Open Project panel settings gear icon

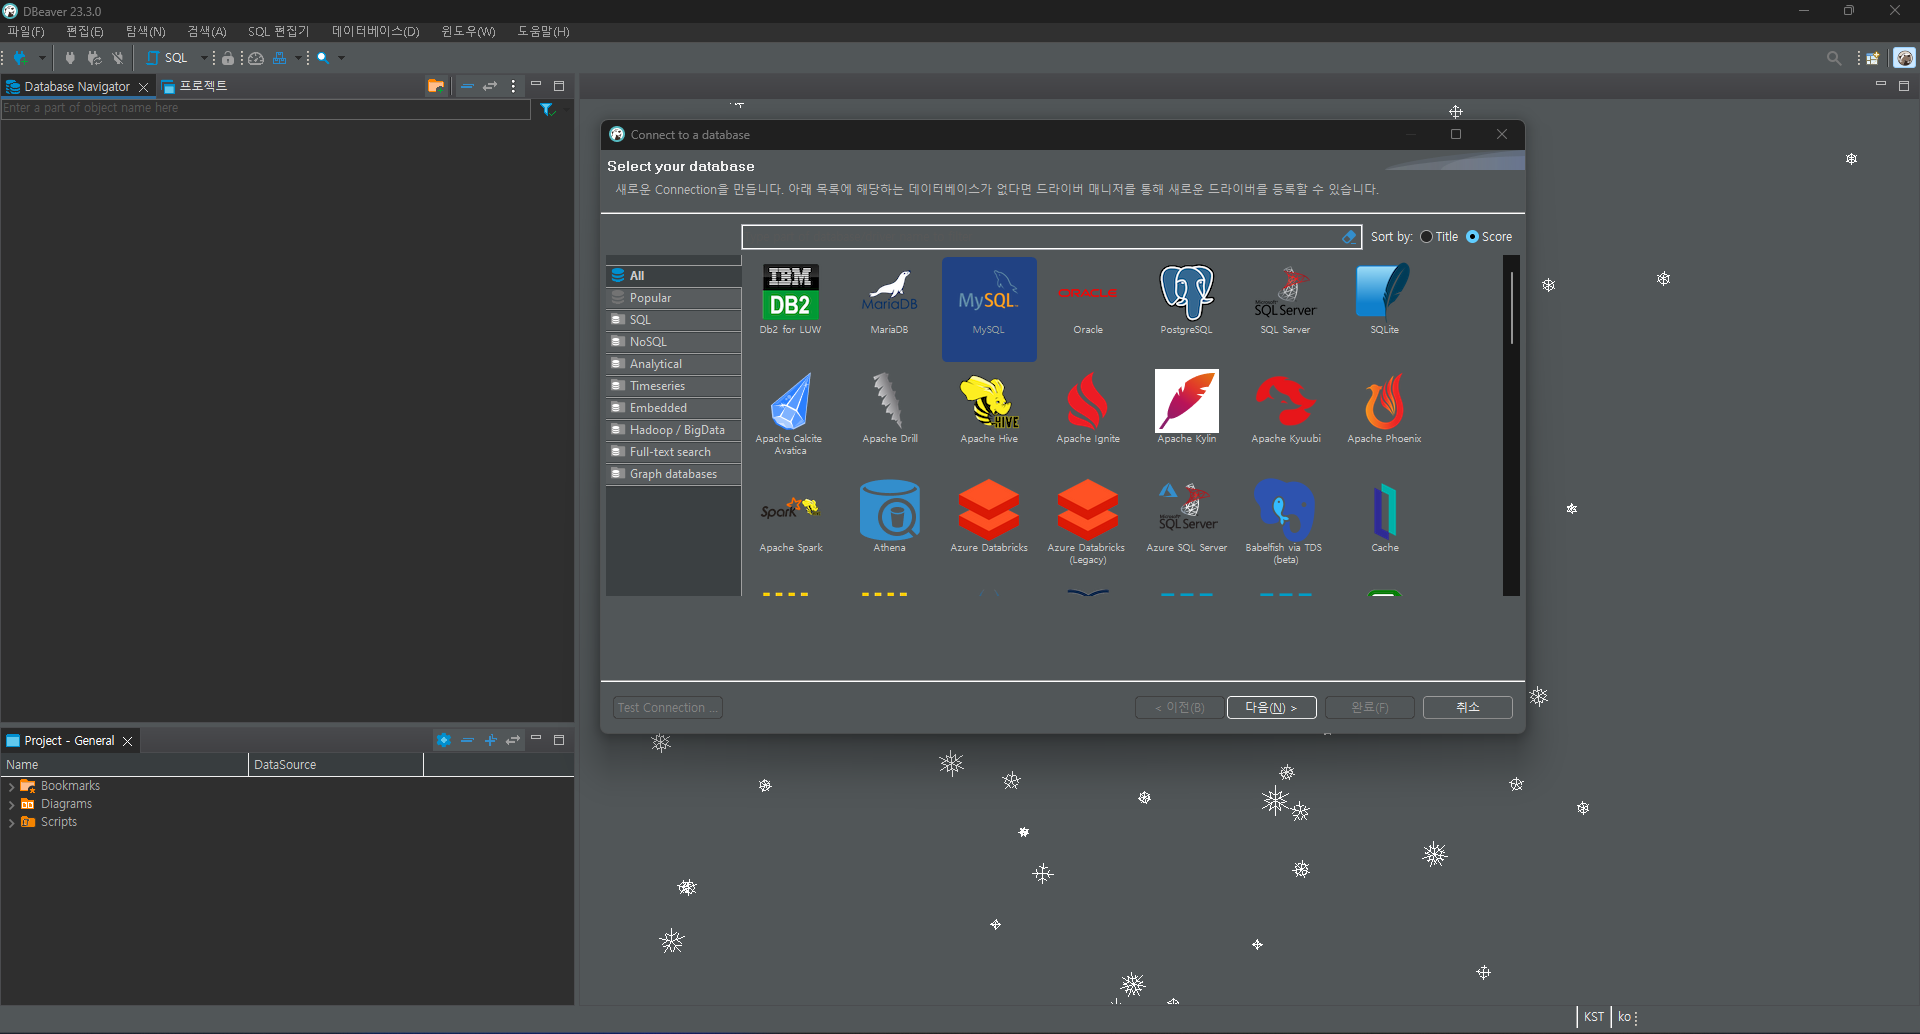[x=444, y=741]
